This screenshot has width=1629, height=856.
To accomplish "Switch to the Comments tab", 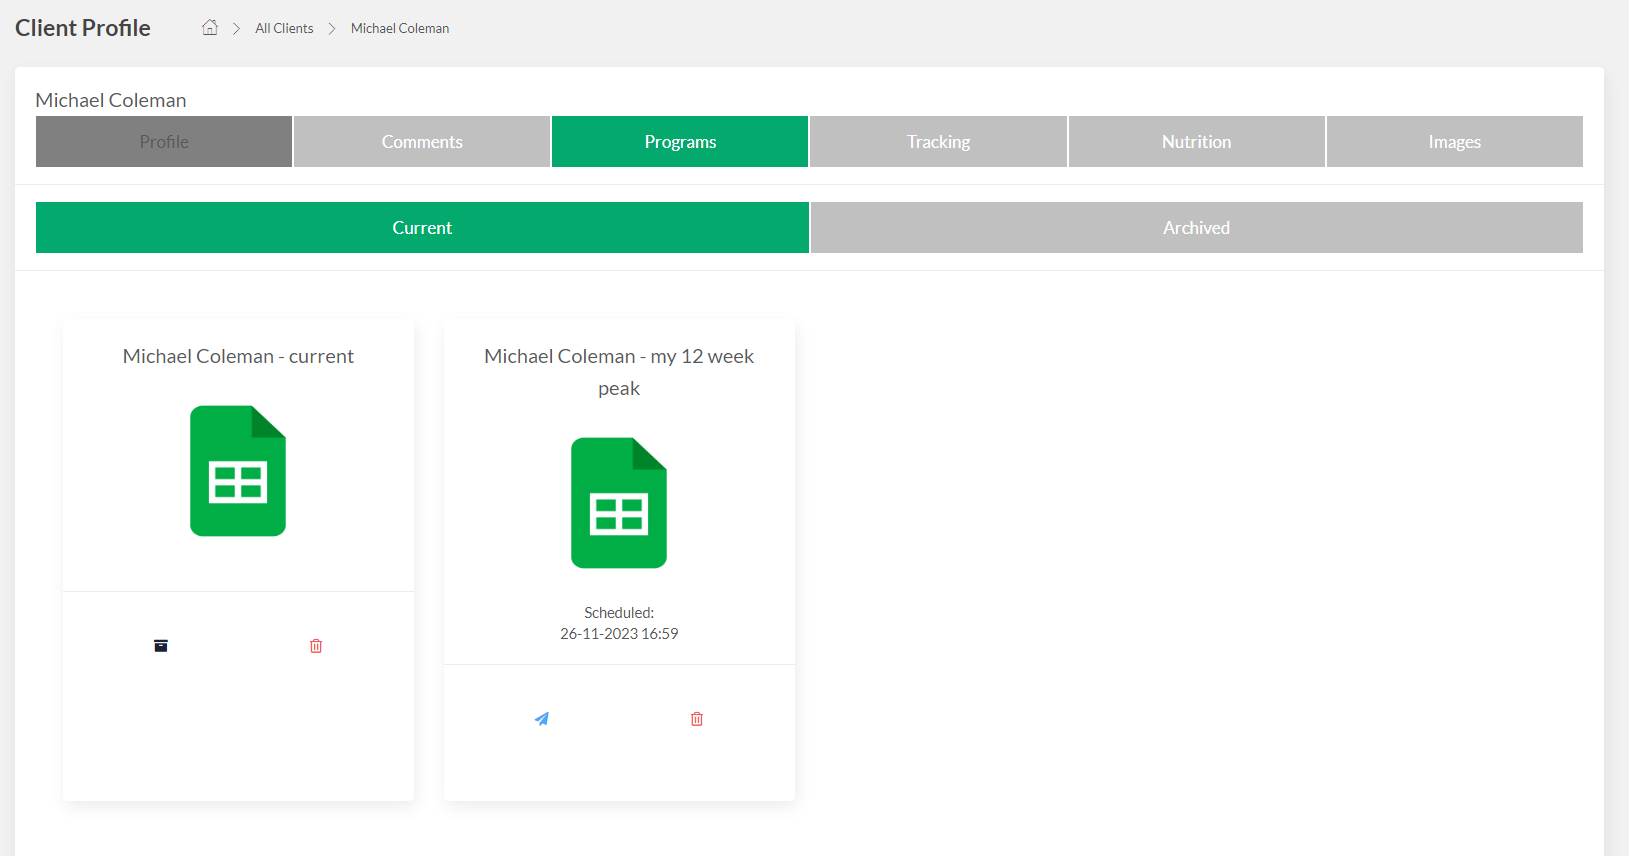I will pos(422,142).
